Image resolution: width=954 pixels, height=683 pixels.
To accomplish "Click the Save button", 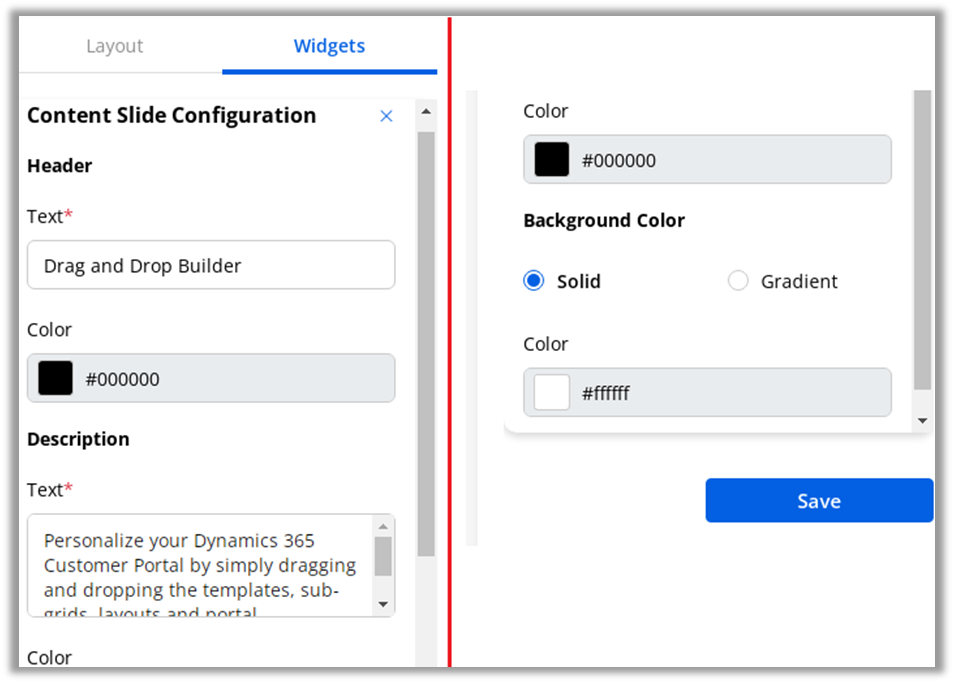I will click(x=818, y=501).
